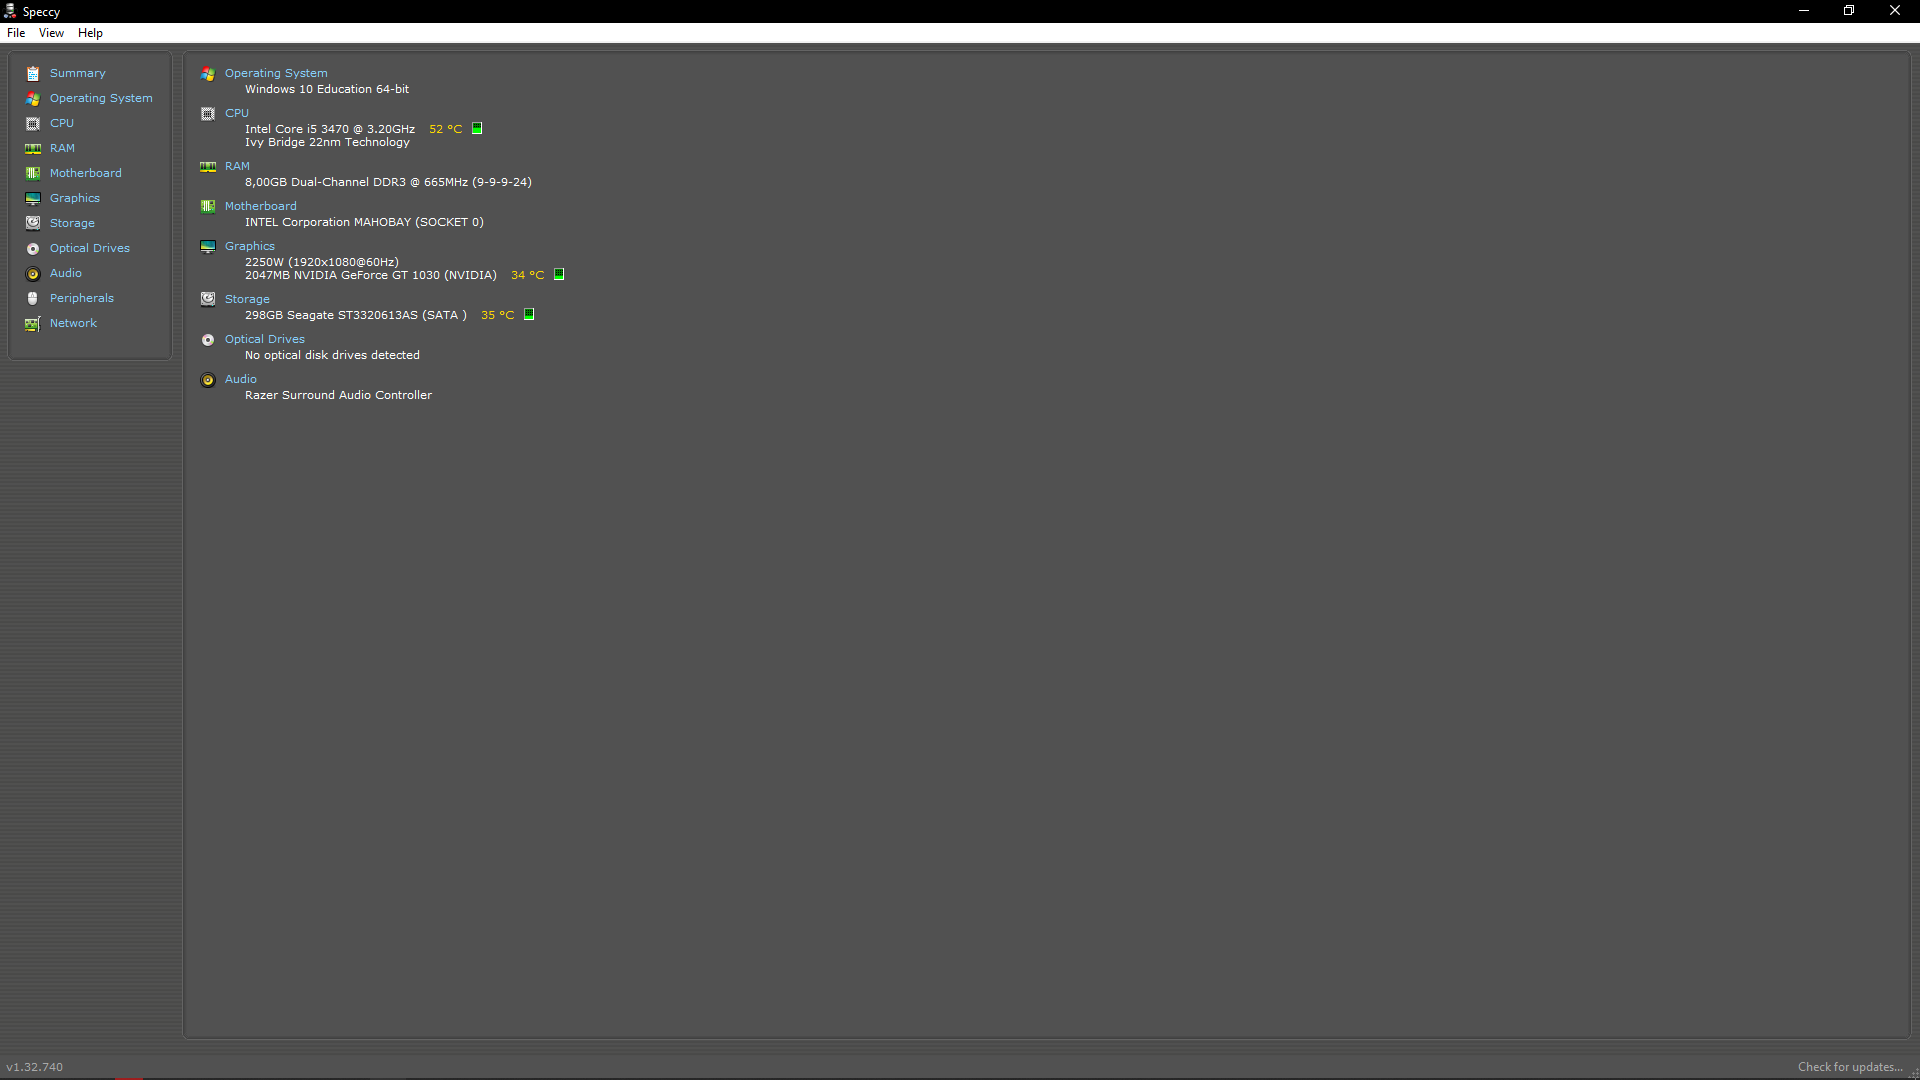
Task: Click the GPU temperature indicator icon
Action: pyautogui.click(x=559, y=274)
